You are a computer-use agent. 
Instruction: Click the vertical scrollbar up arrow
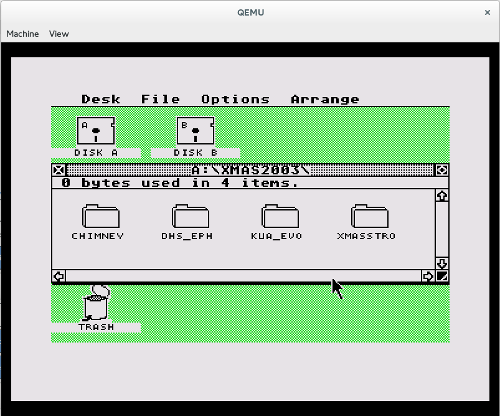(x=442, y=196)
